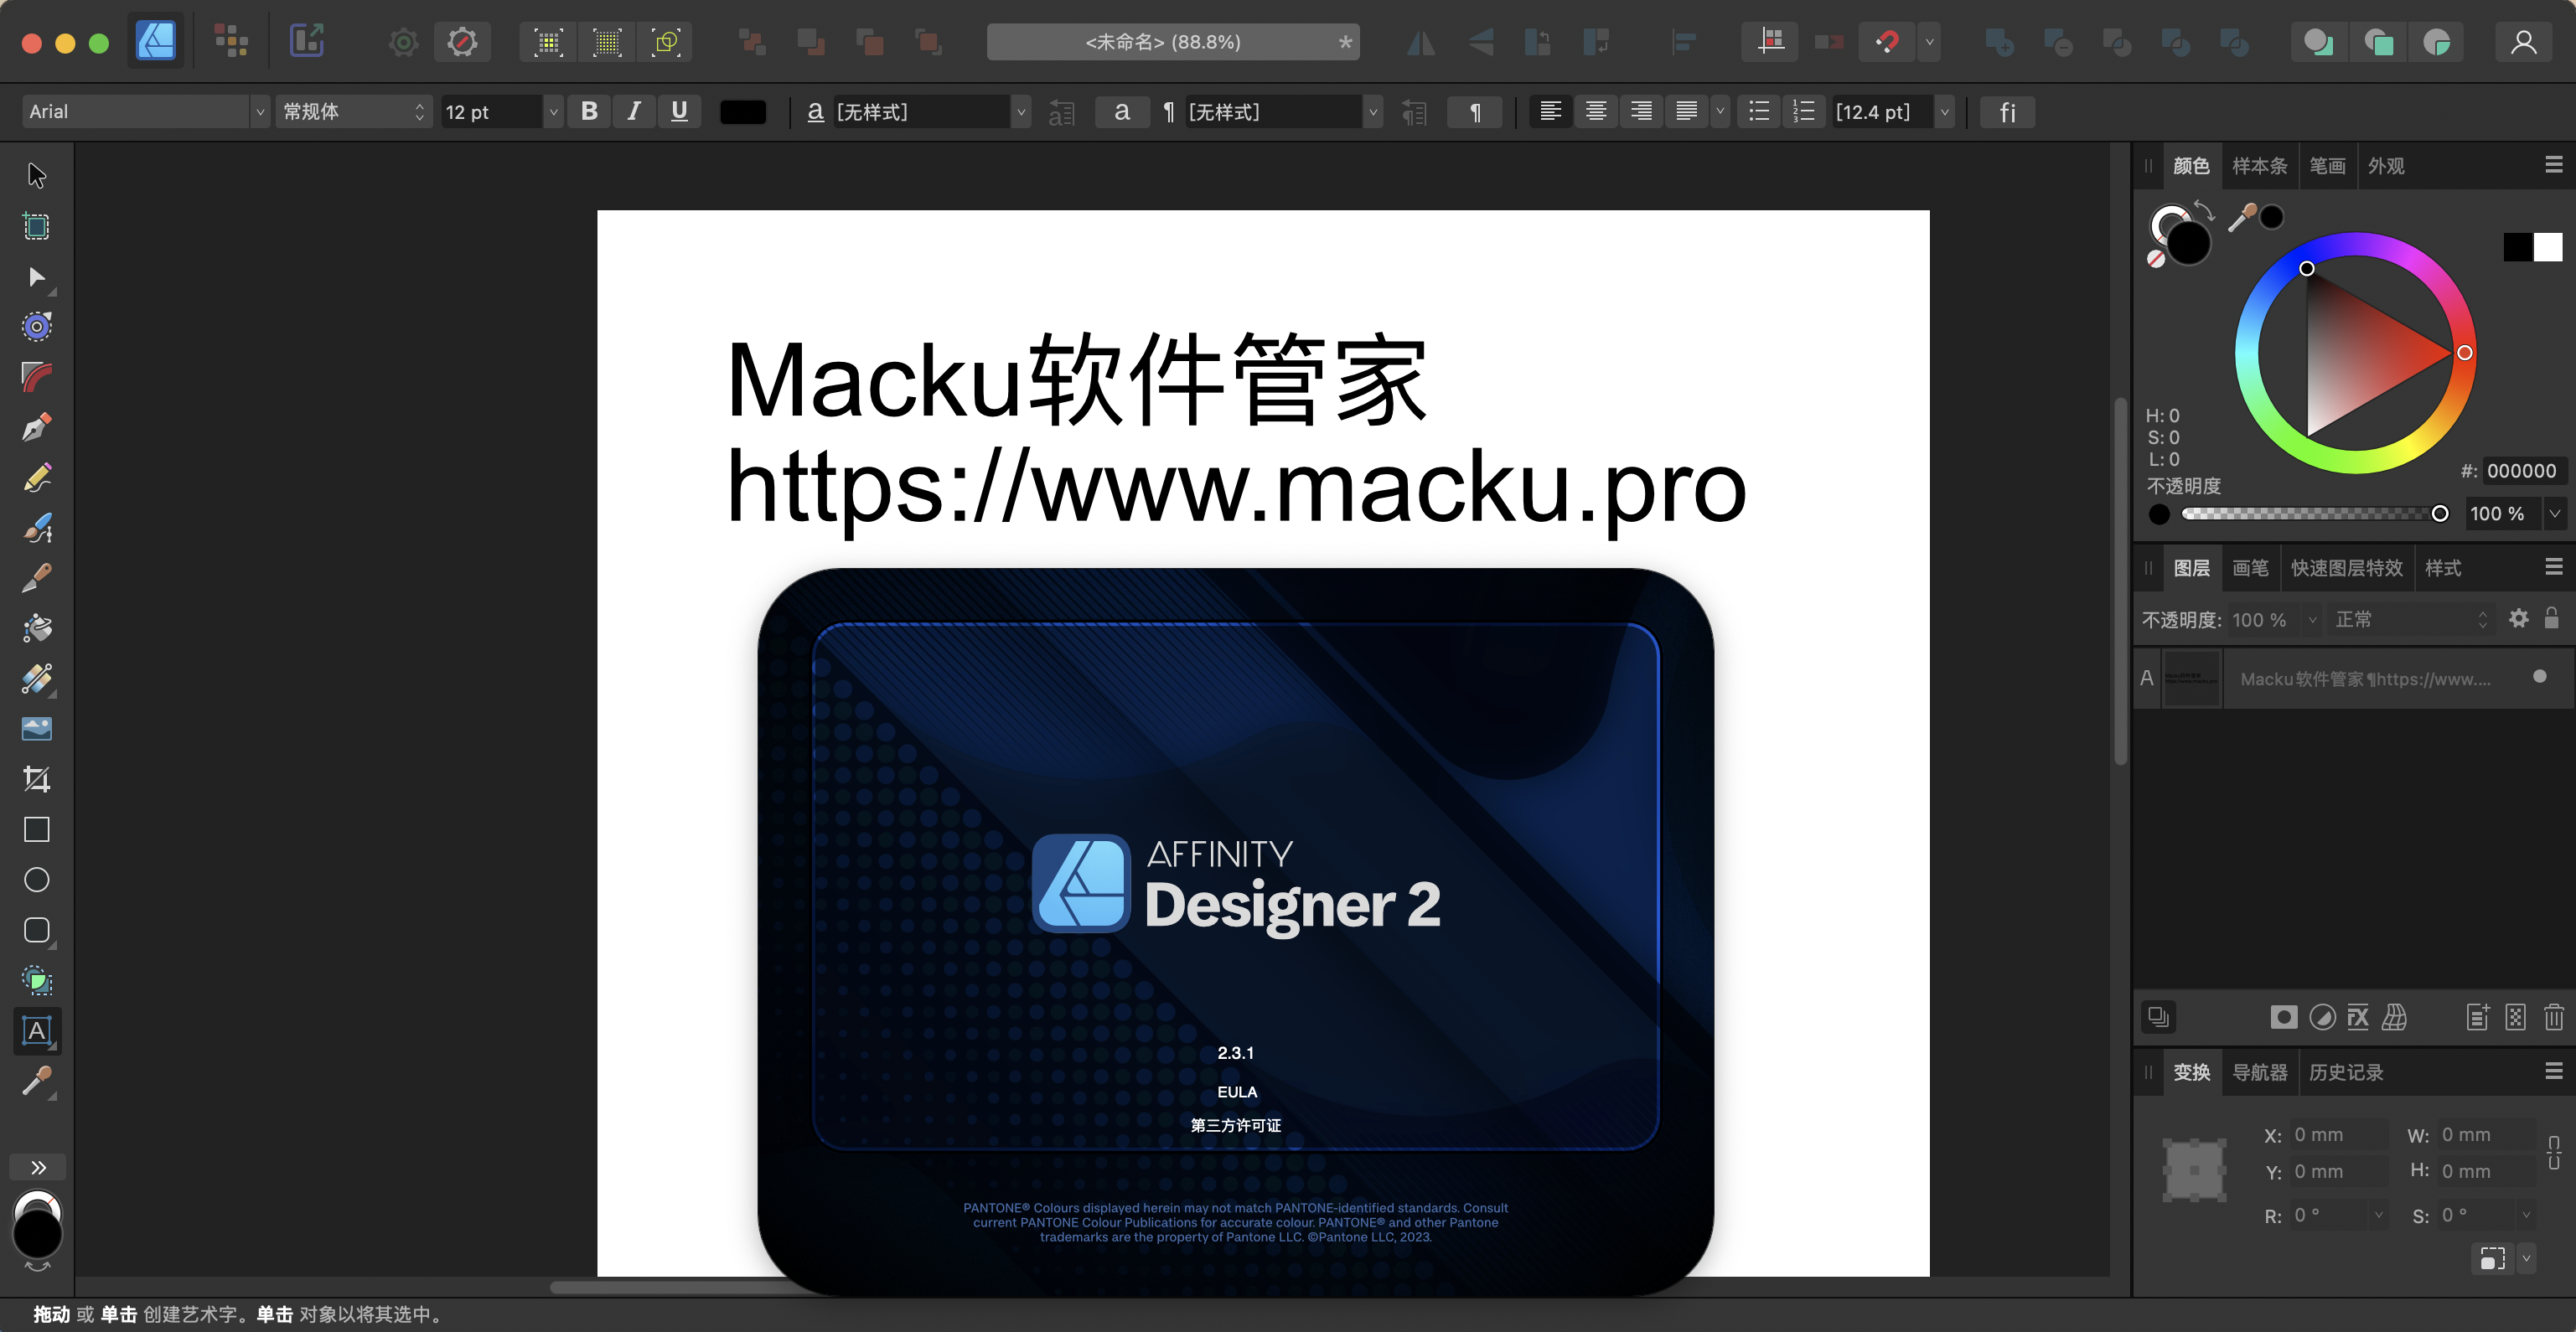Open the font style 常规体 dropdown

point(354,112)
